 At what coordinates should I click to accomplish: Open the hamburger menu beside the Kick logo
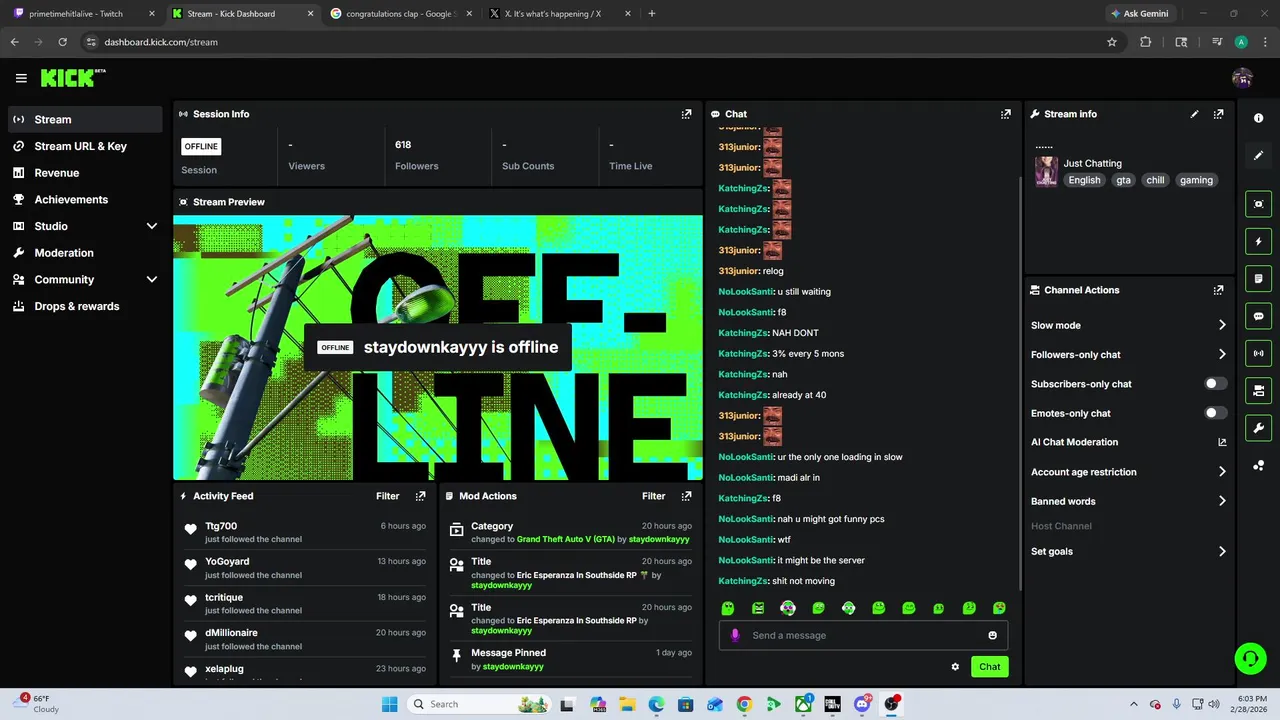21,78
